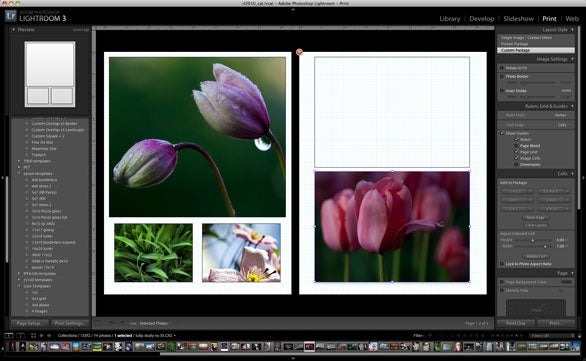This screenshot has height=361, width=586.
Task: Check the Page Bleed guide option
Action: [516, 146]
